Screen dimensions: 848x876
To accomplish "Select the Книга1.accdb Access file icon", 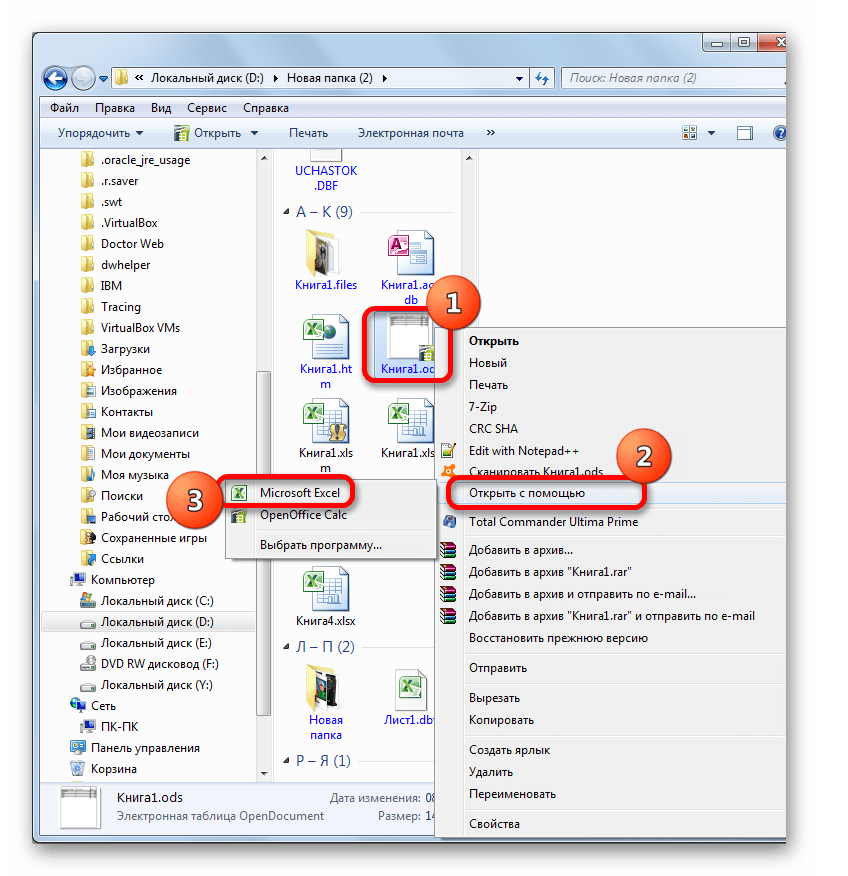I will point(411,253).
